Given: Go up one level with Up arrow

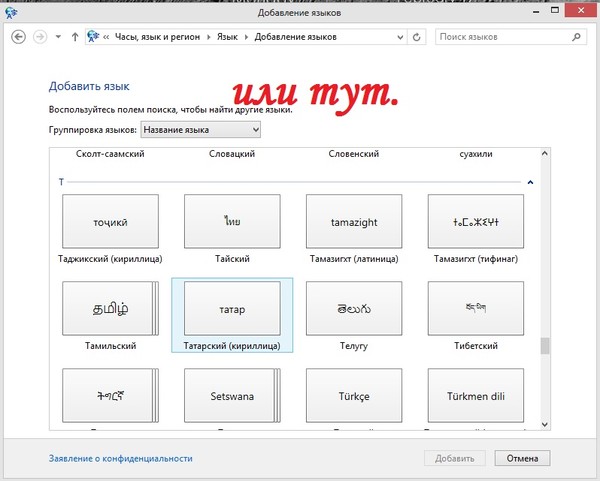Looking at the screenshot, I should click(x=75, y=37).
